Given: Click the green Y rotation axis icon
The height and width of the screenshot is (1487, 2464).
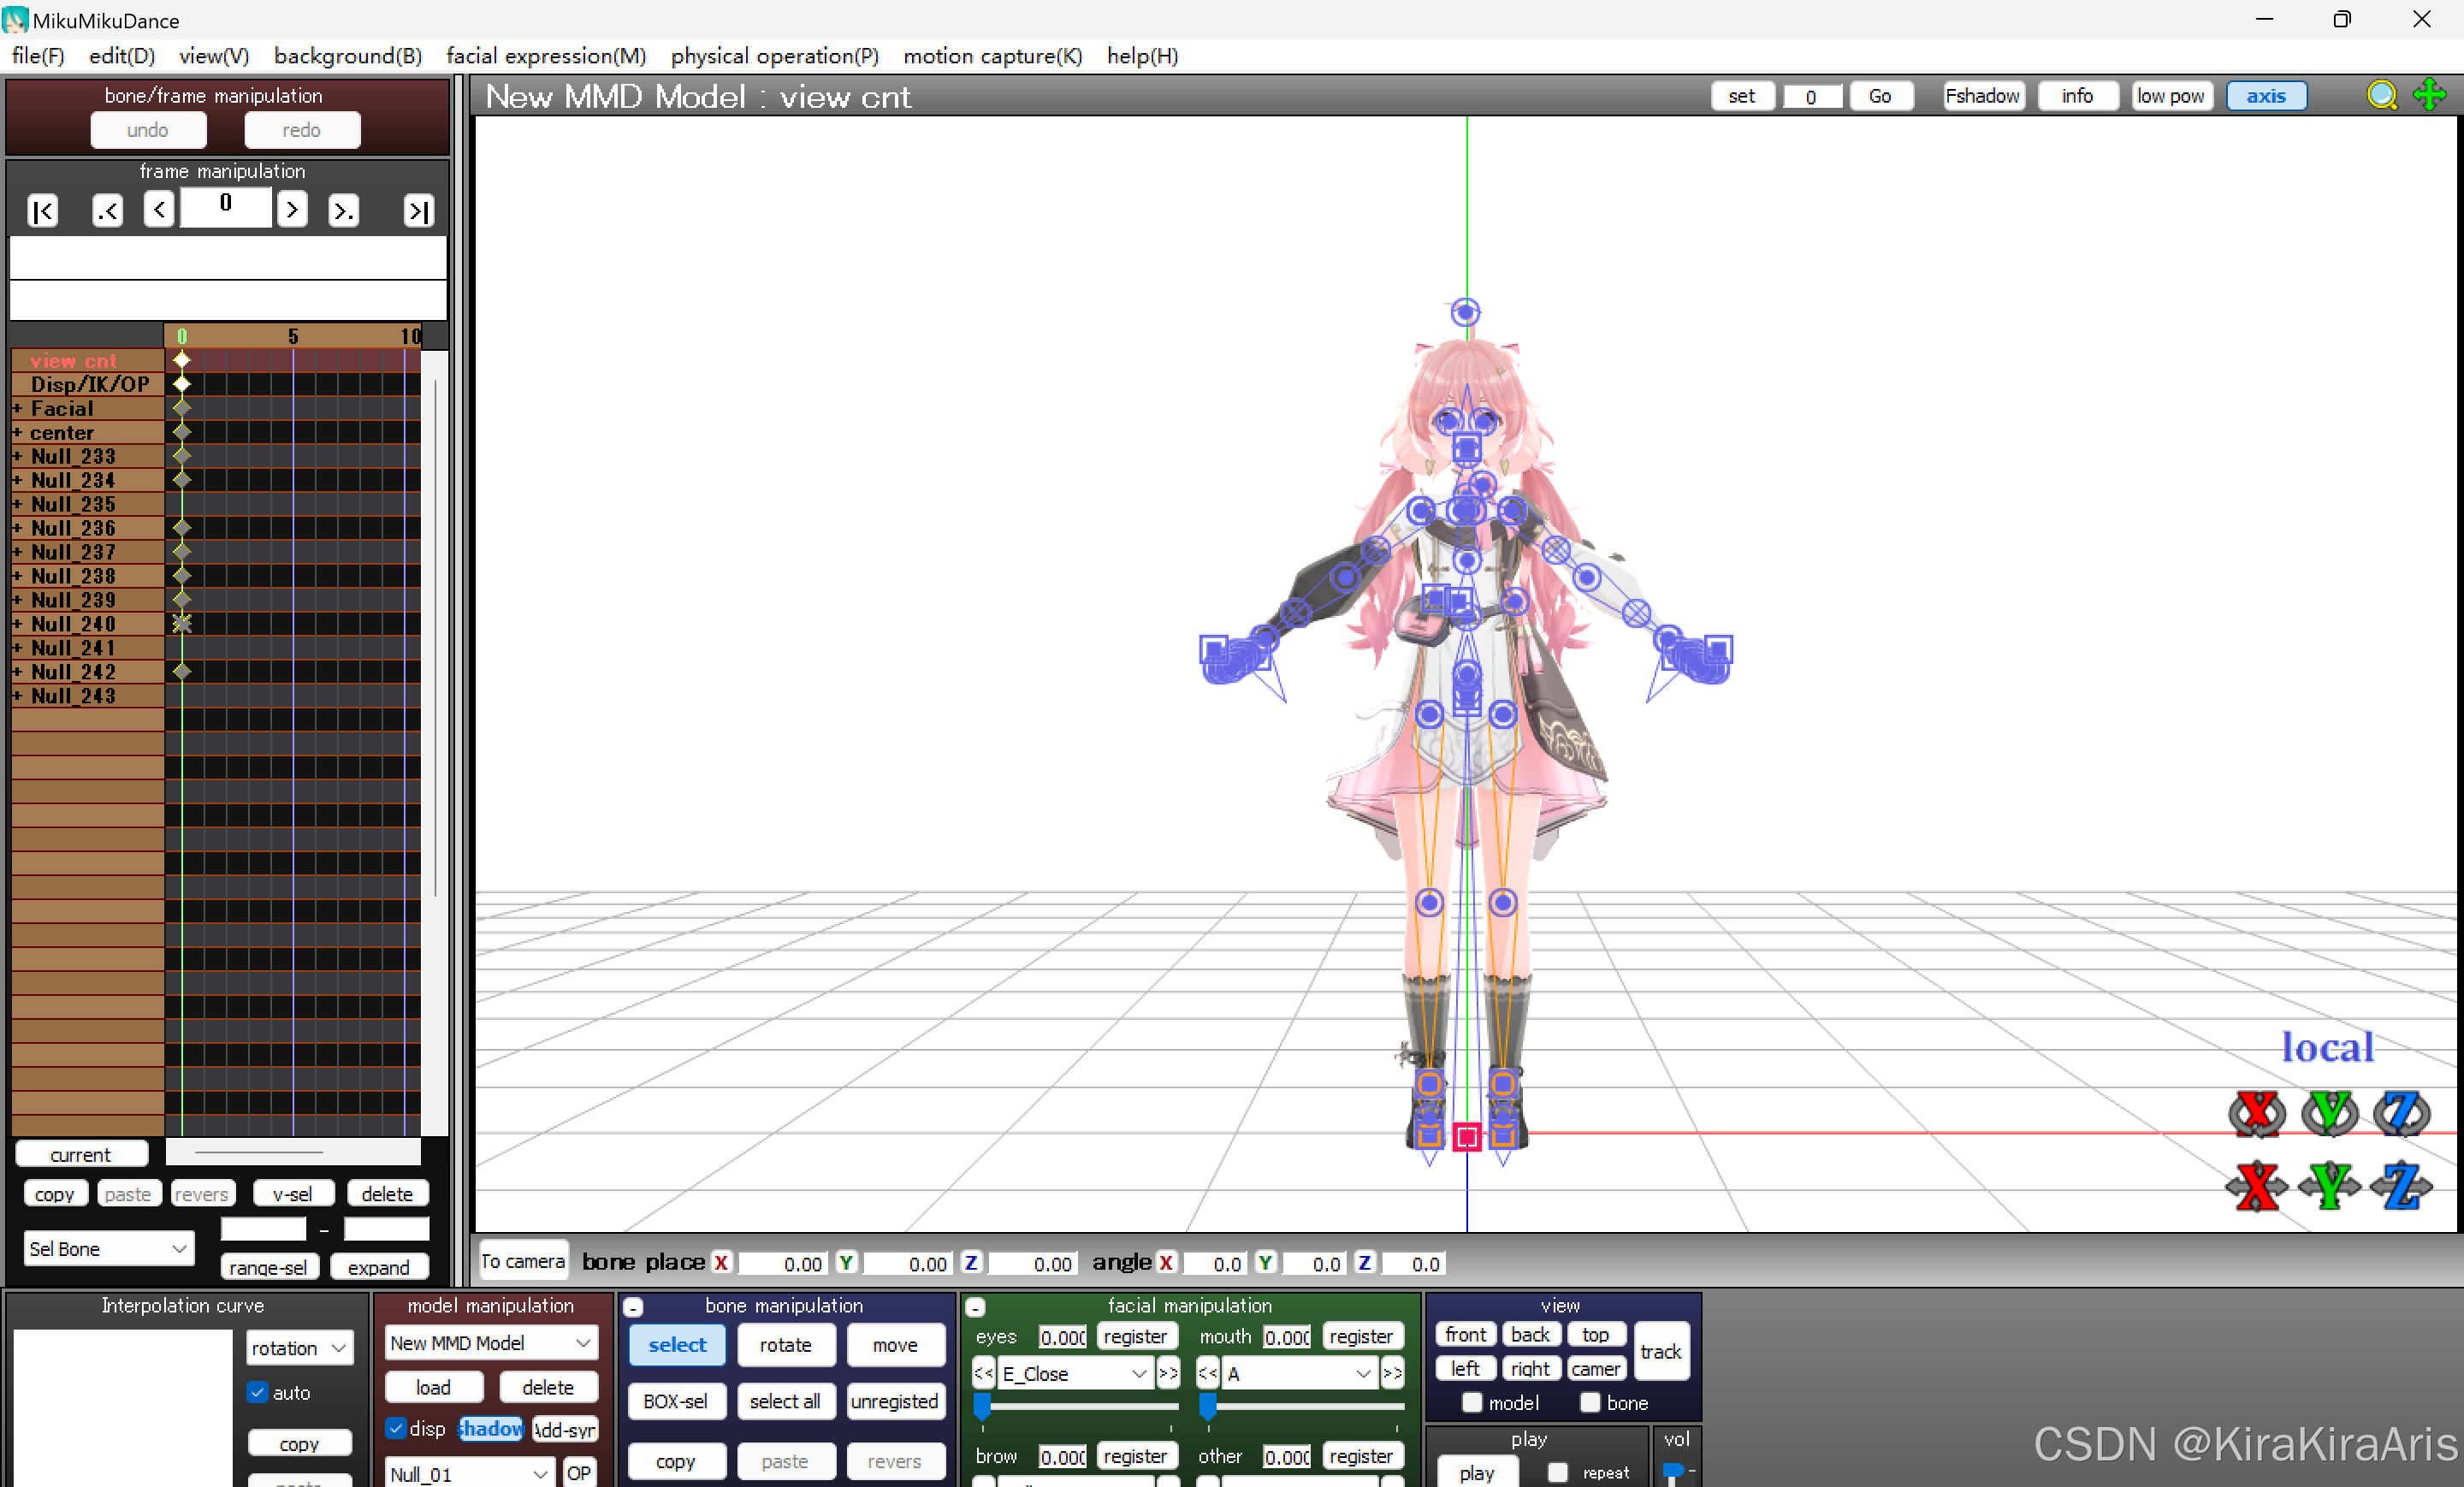Looking at the screenshot, I should 2329,1113.
